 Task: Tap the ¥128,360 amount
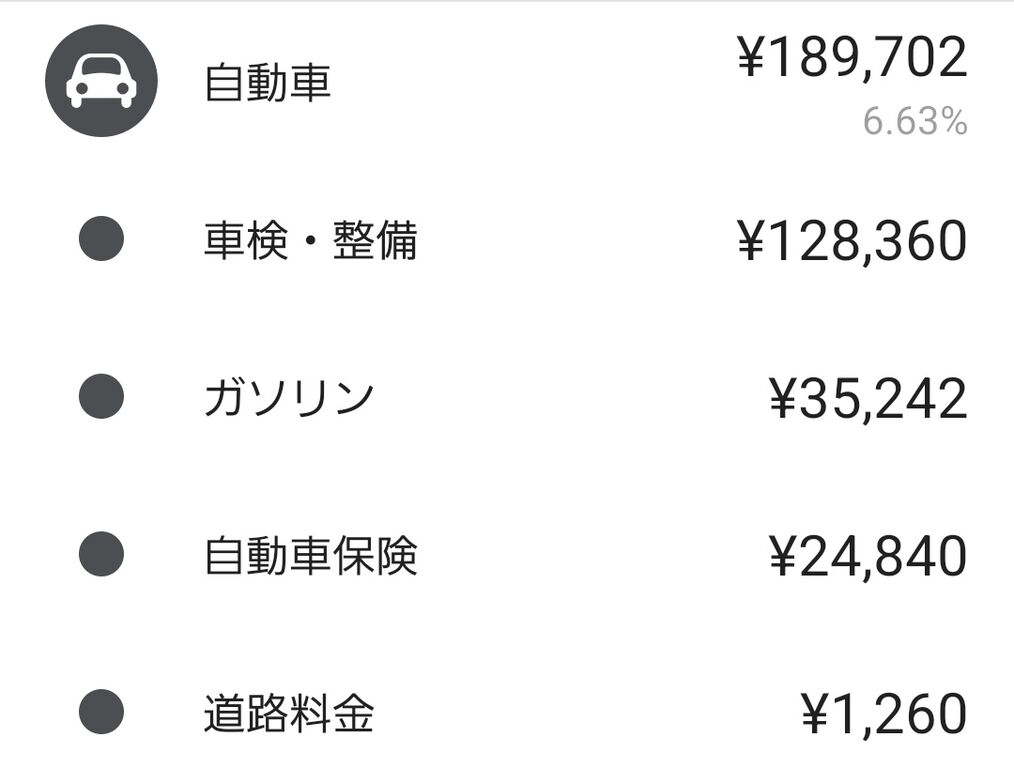tap(852, 241)
